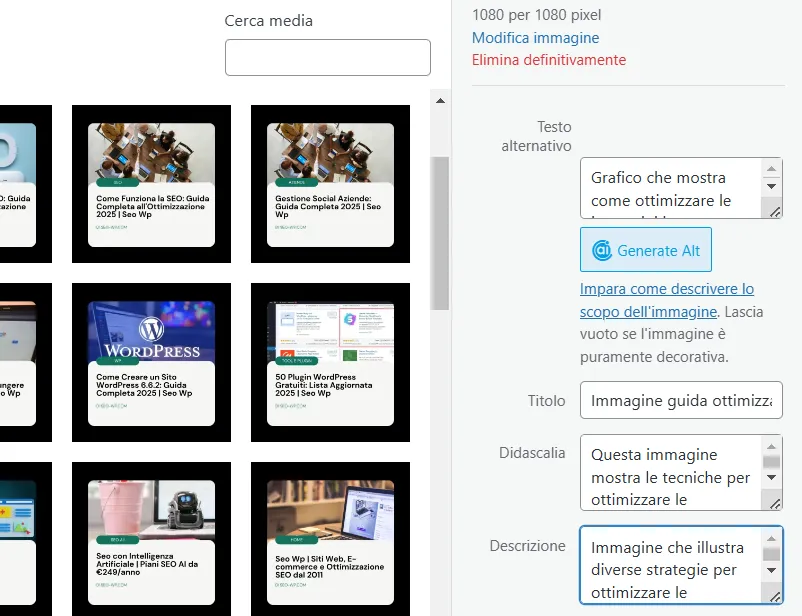Click the 'Didascalia' label

532,453
